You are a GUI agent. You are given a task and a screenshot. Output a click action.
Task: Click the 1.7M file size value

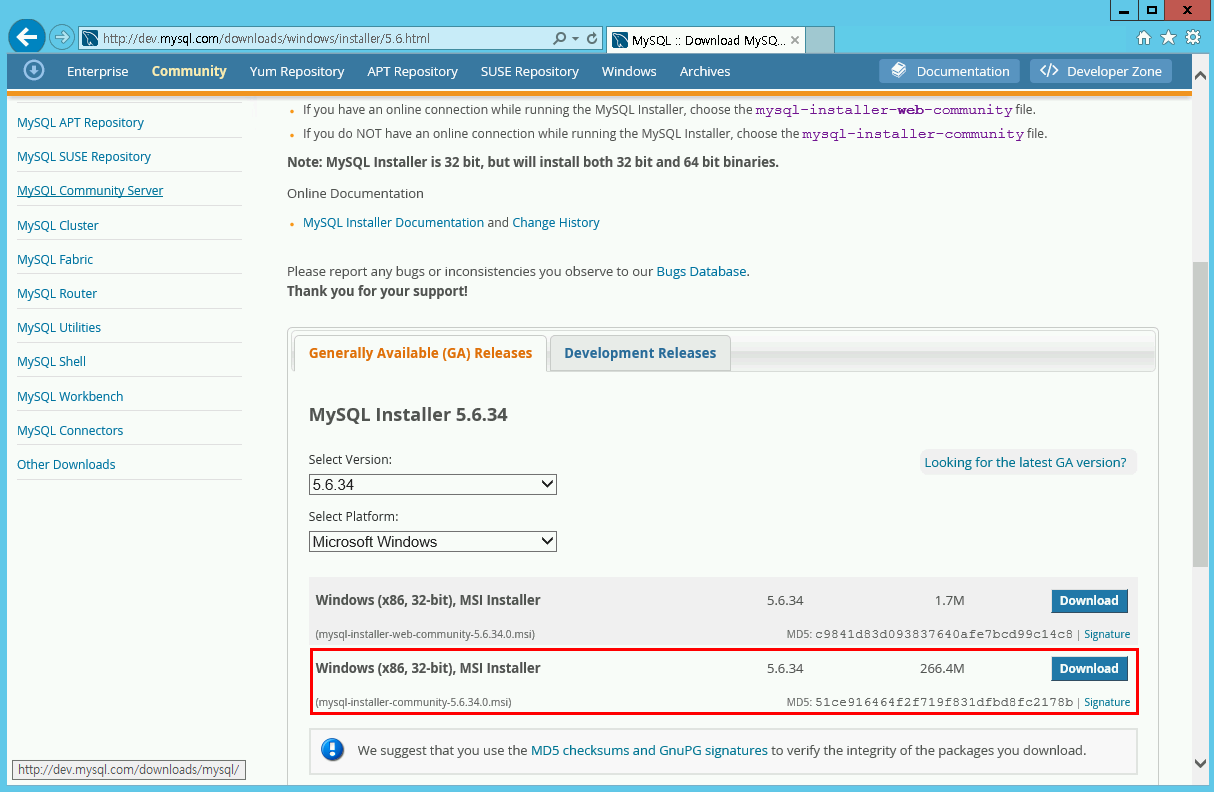[x=949, y=601]
